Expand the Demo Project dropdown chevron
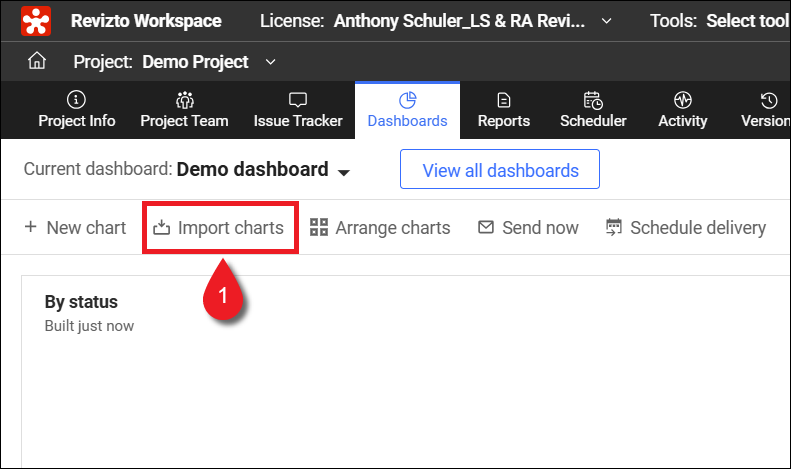This screenshot has width=791, height=469. (270, 62)
